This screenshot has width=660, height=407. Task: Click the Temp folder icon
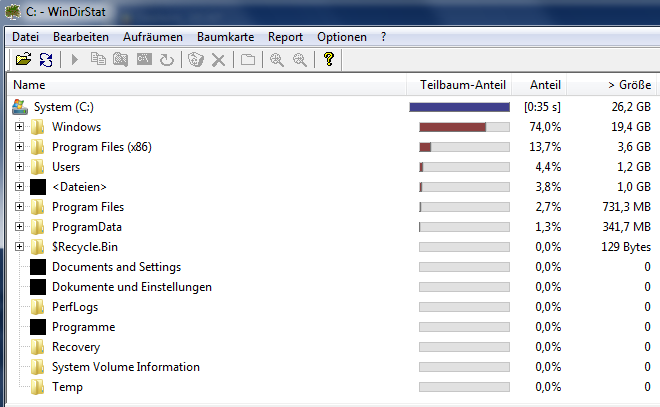tap(37, 387)
